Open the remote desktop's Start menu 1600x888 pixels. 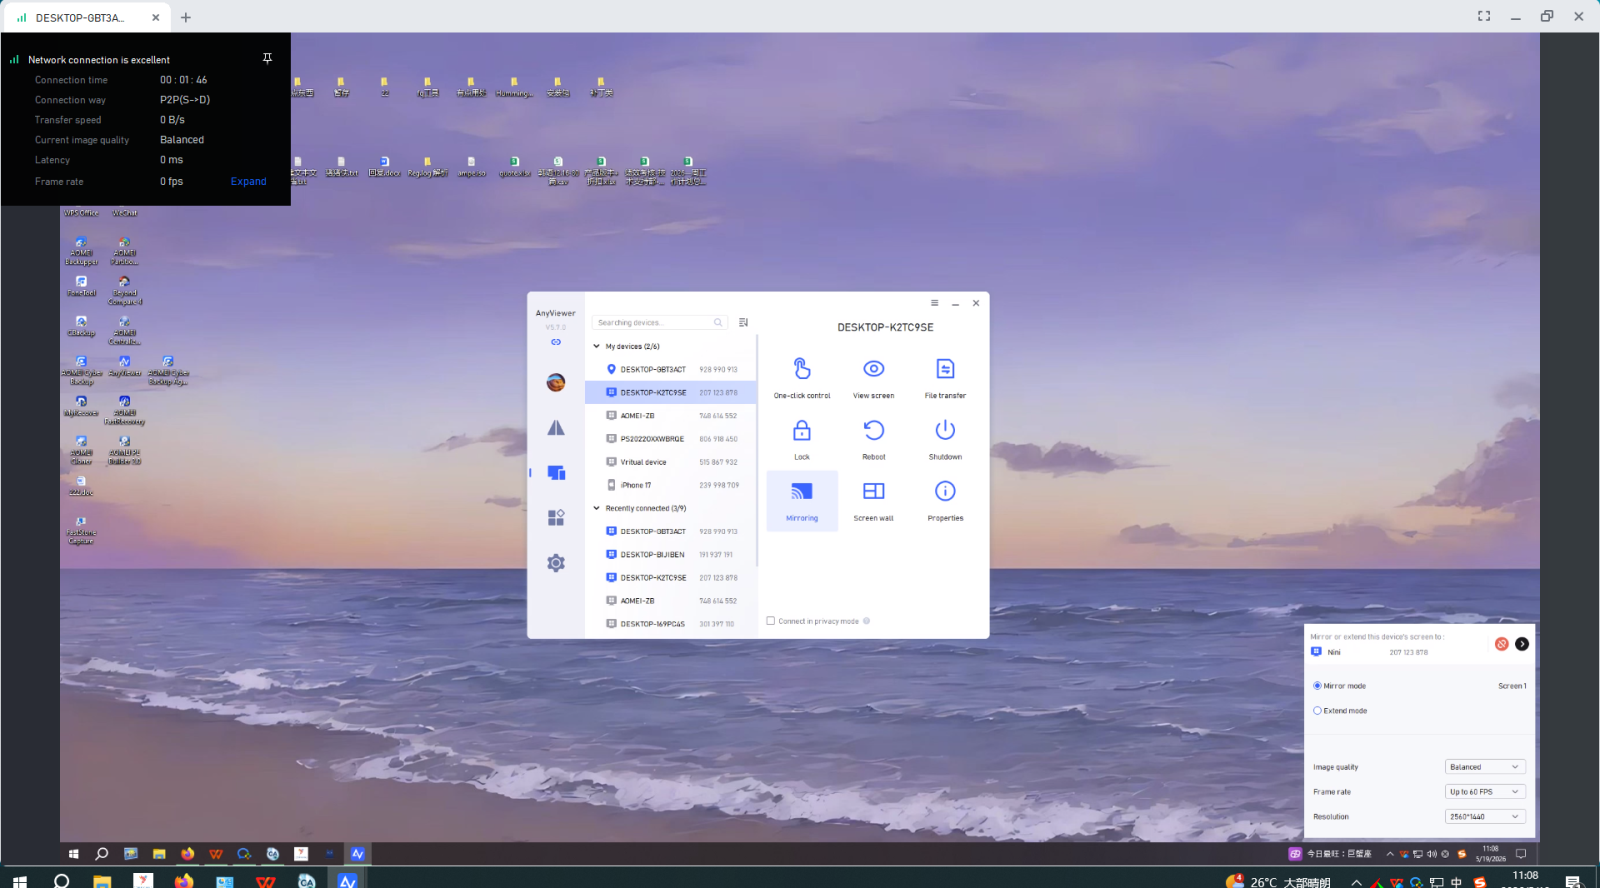coord(73,854)
